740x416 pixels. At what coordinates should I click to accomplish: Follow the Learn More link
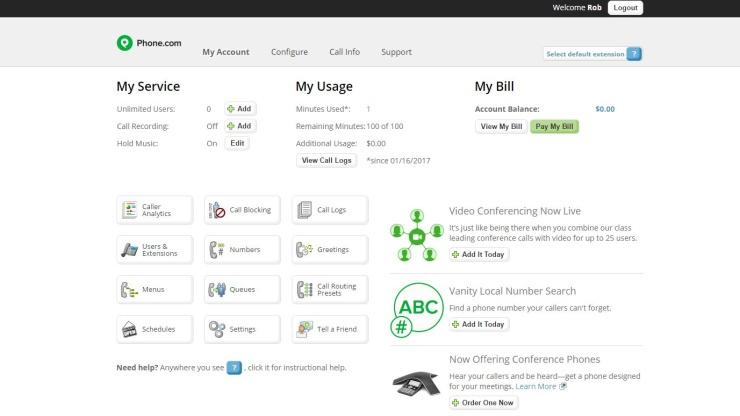[536, 386]
